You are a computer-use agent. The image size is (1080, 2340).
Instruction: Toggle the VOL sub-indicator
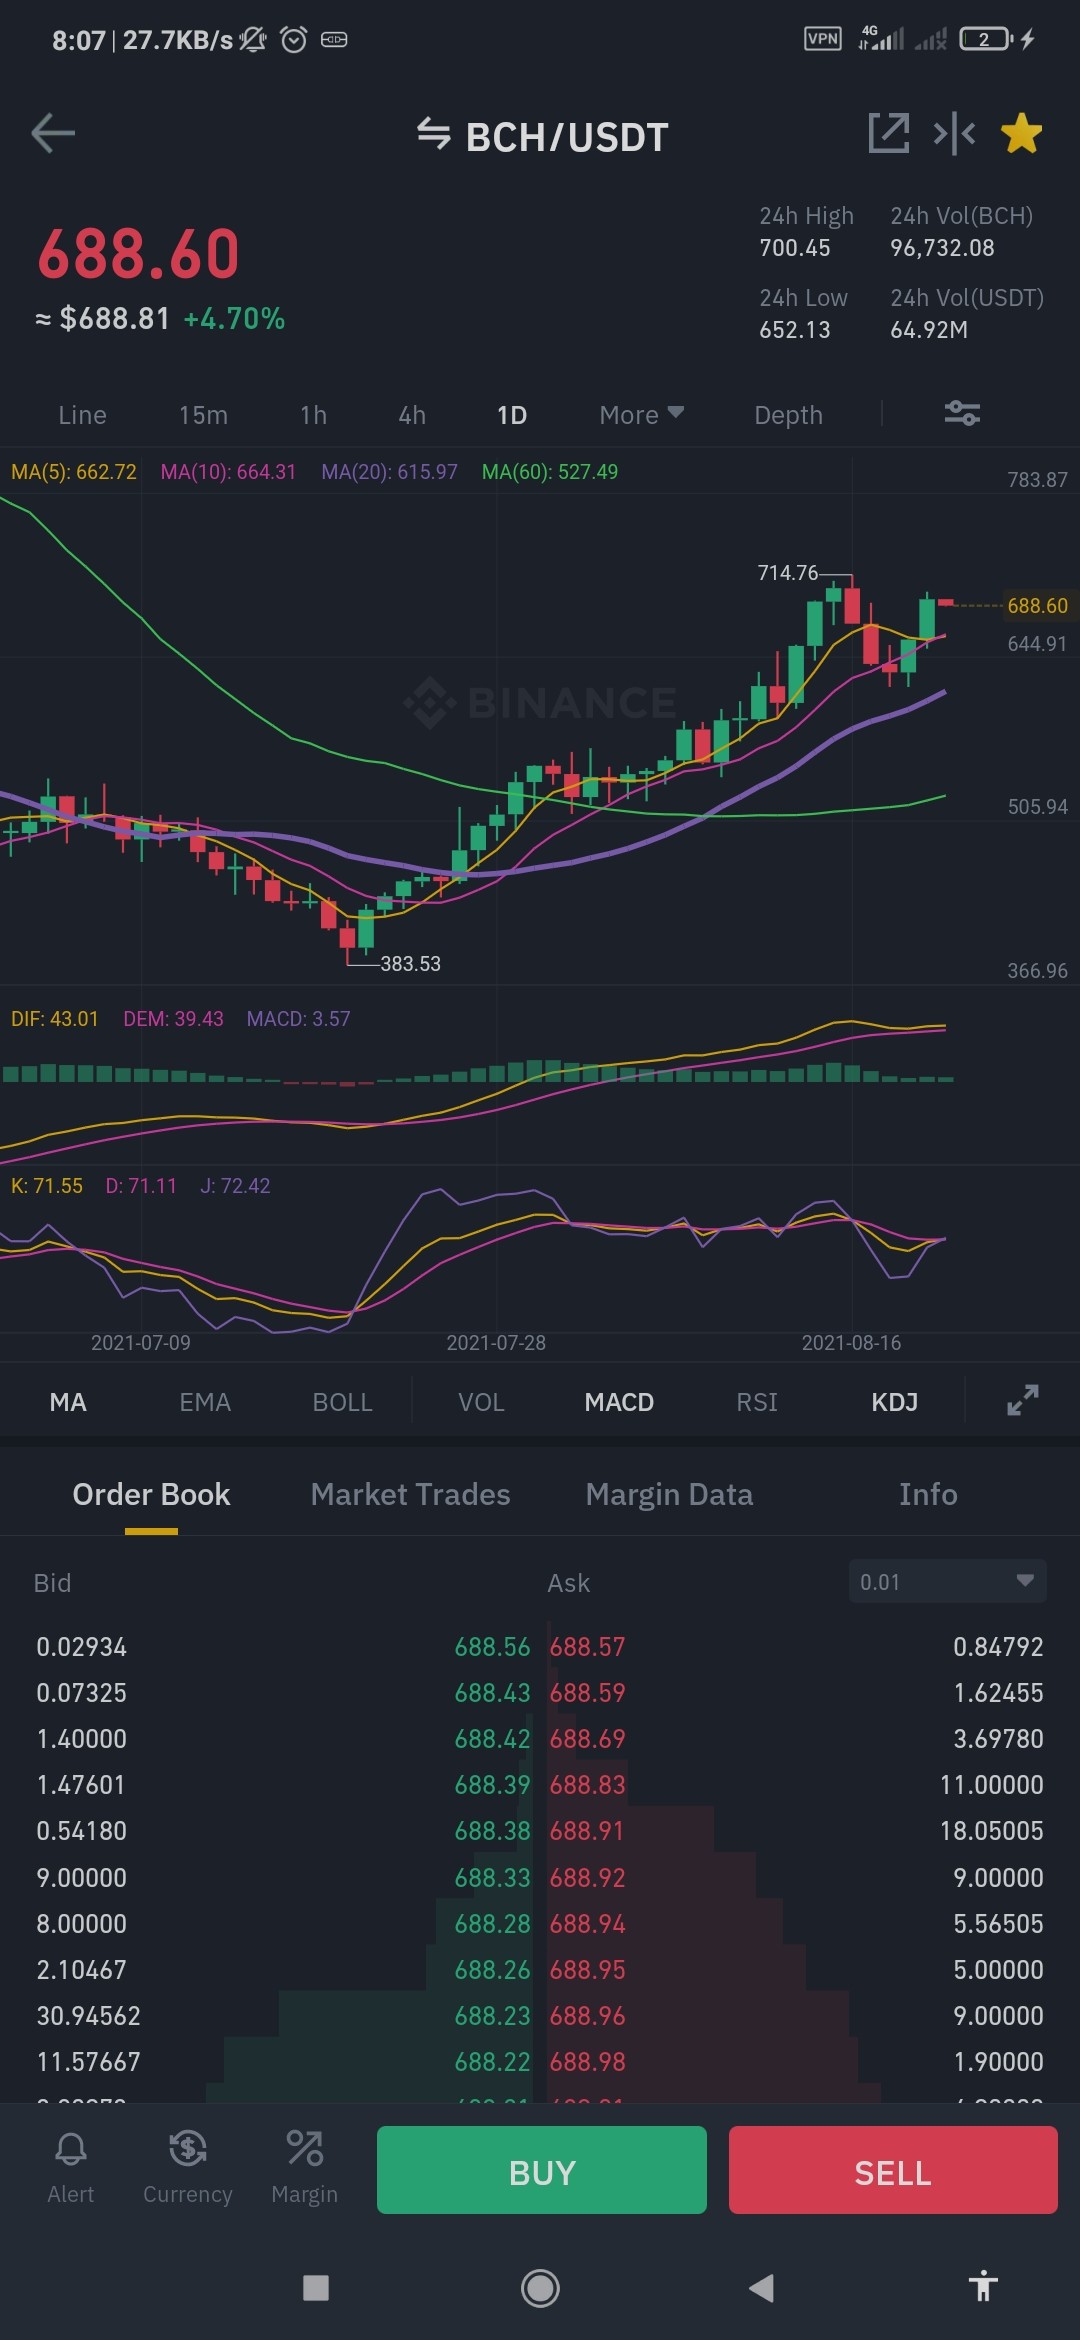tap(481, 1402)
